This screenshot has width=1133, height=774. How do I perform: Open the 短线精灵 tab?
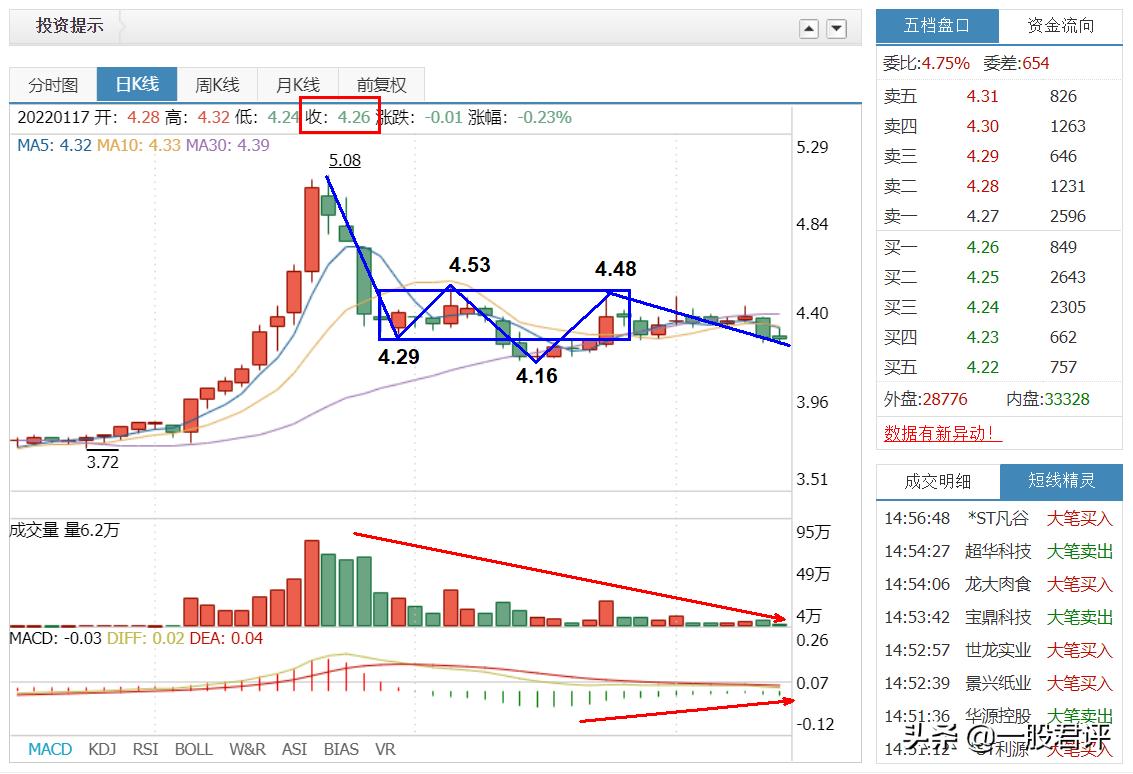click(1061, 481)
